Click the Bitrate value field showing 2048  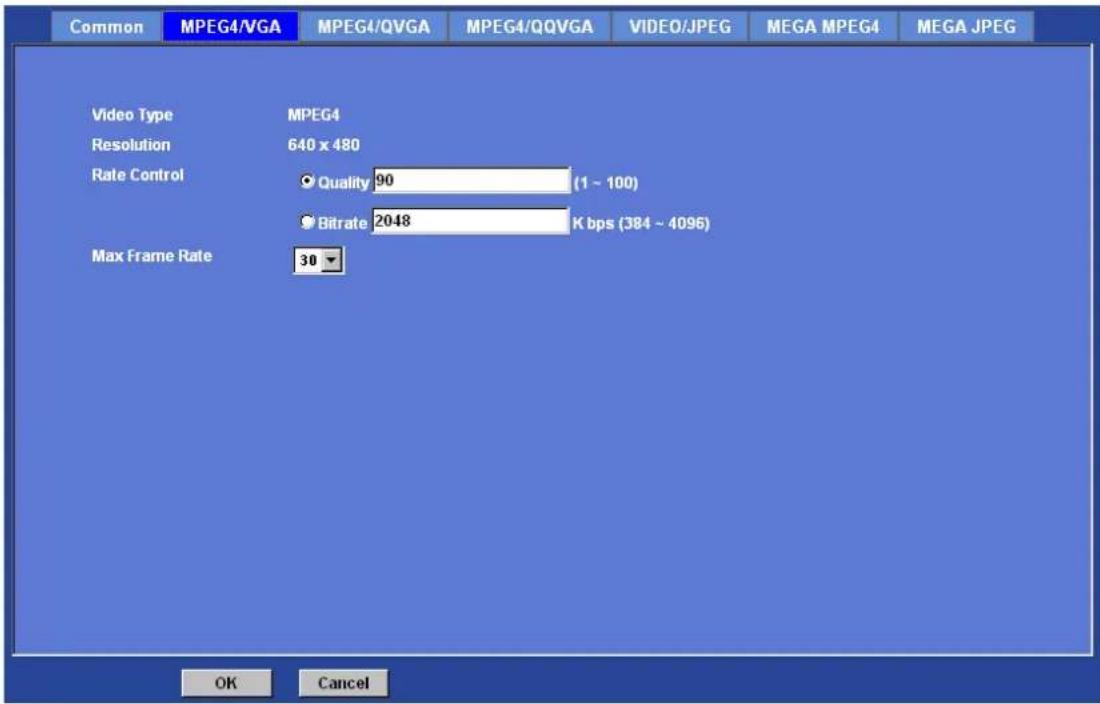pyautogui.click(x=470, y=221)
